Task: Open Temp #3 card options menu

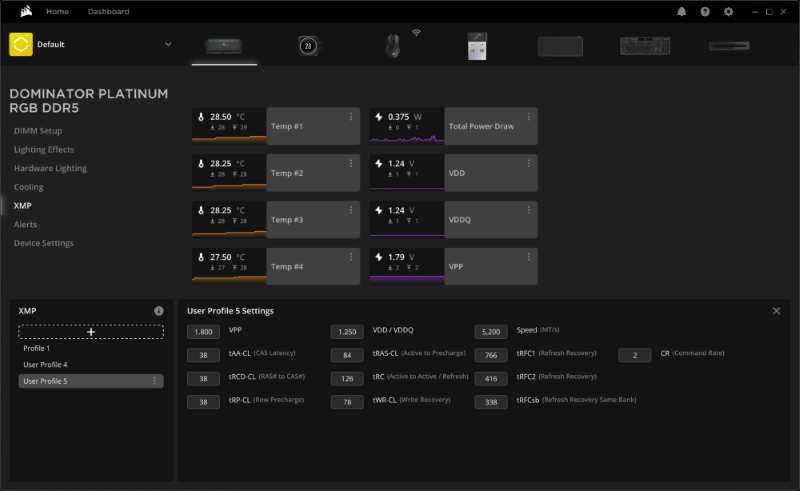Action: coord(351,210)
